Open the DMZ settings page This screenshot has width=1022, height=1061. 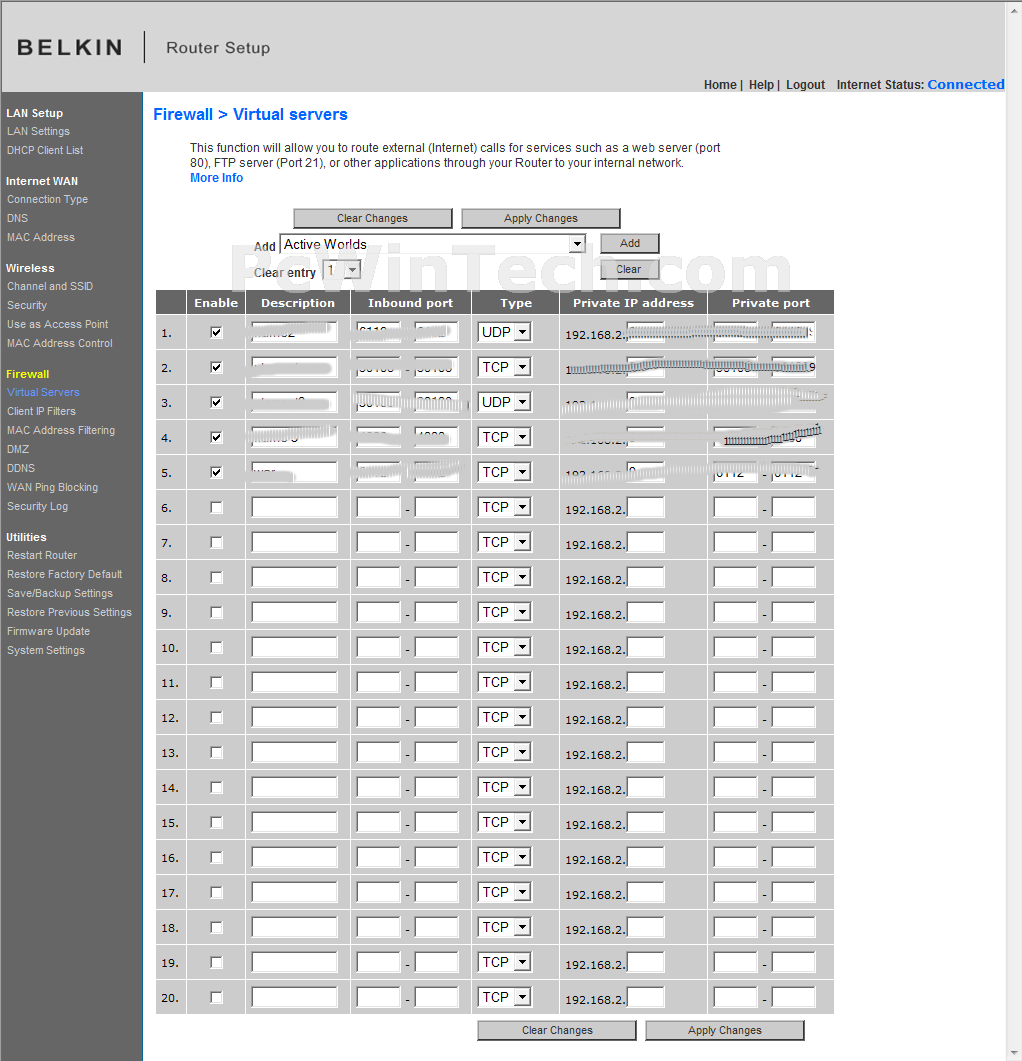point(18,449)
